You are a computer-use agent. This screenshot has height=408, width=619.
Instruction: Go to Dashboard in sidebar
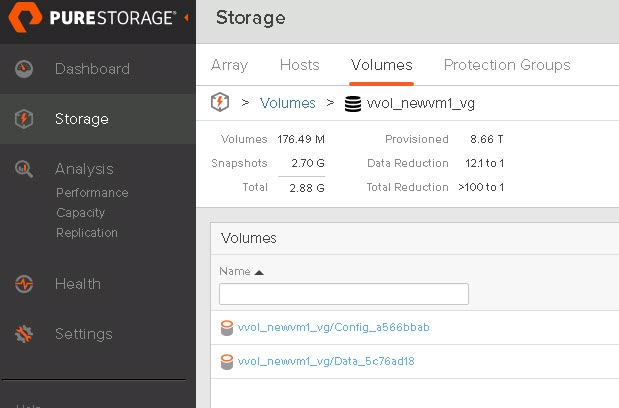(92, 69)
